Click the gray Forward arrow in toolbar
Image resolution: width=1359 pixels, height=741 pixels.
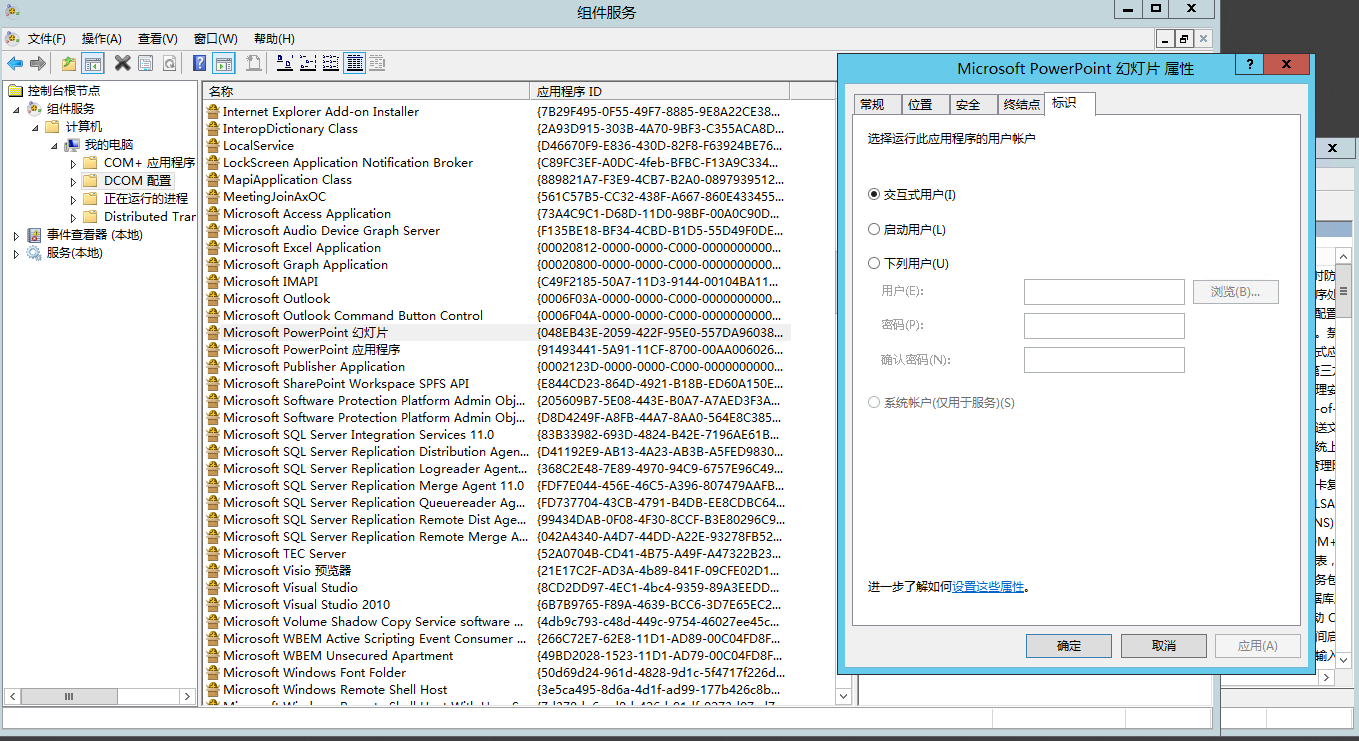38,64
